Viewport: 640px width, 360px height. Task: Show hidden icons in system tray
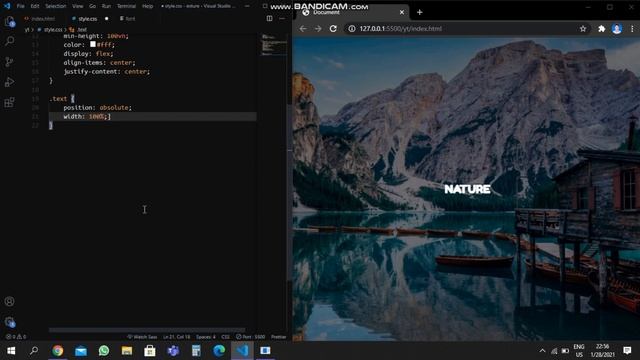(542, 351)
